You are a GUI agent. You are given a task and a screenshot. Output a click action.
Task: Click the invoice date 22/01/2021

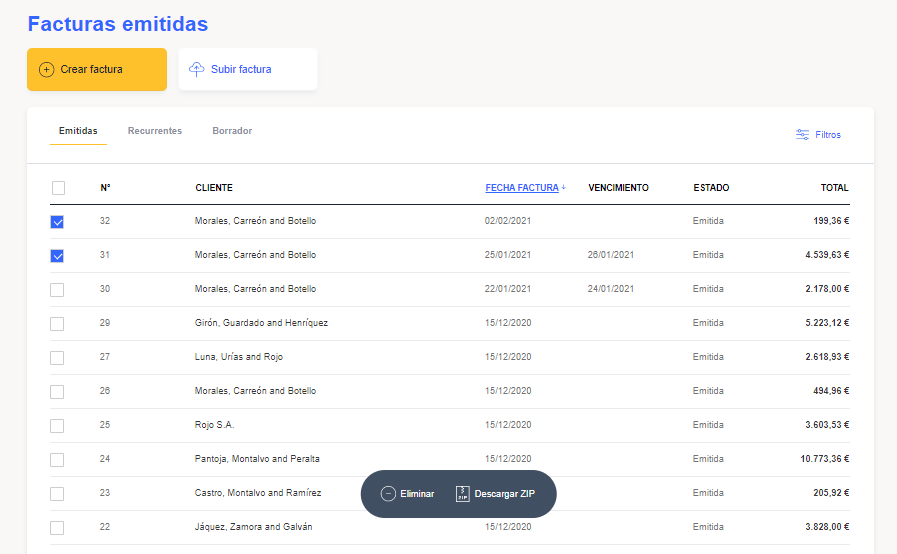[x=508, y=289]
